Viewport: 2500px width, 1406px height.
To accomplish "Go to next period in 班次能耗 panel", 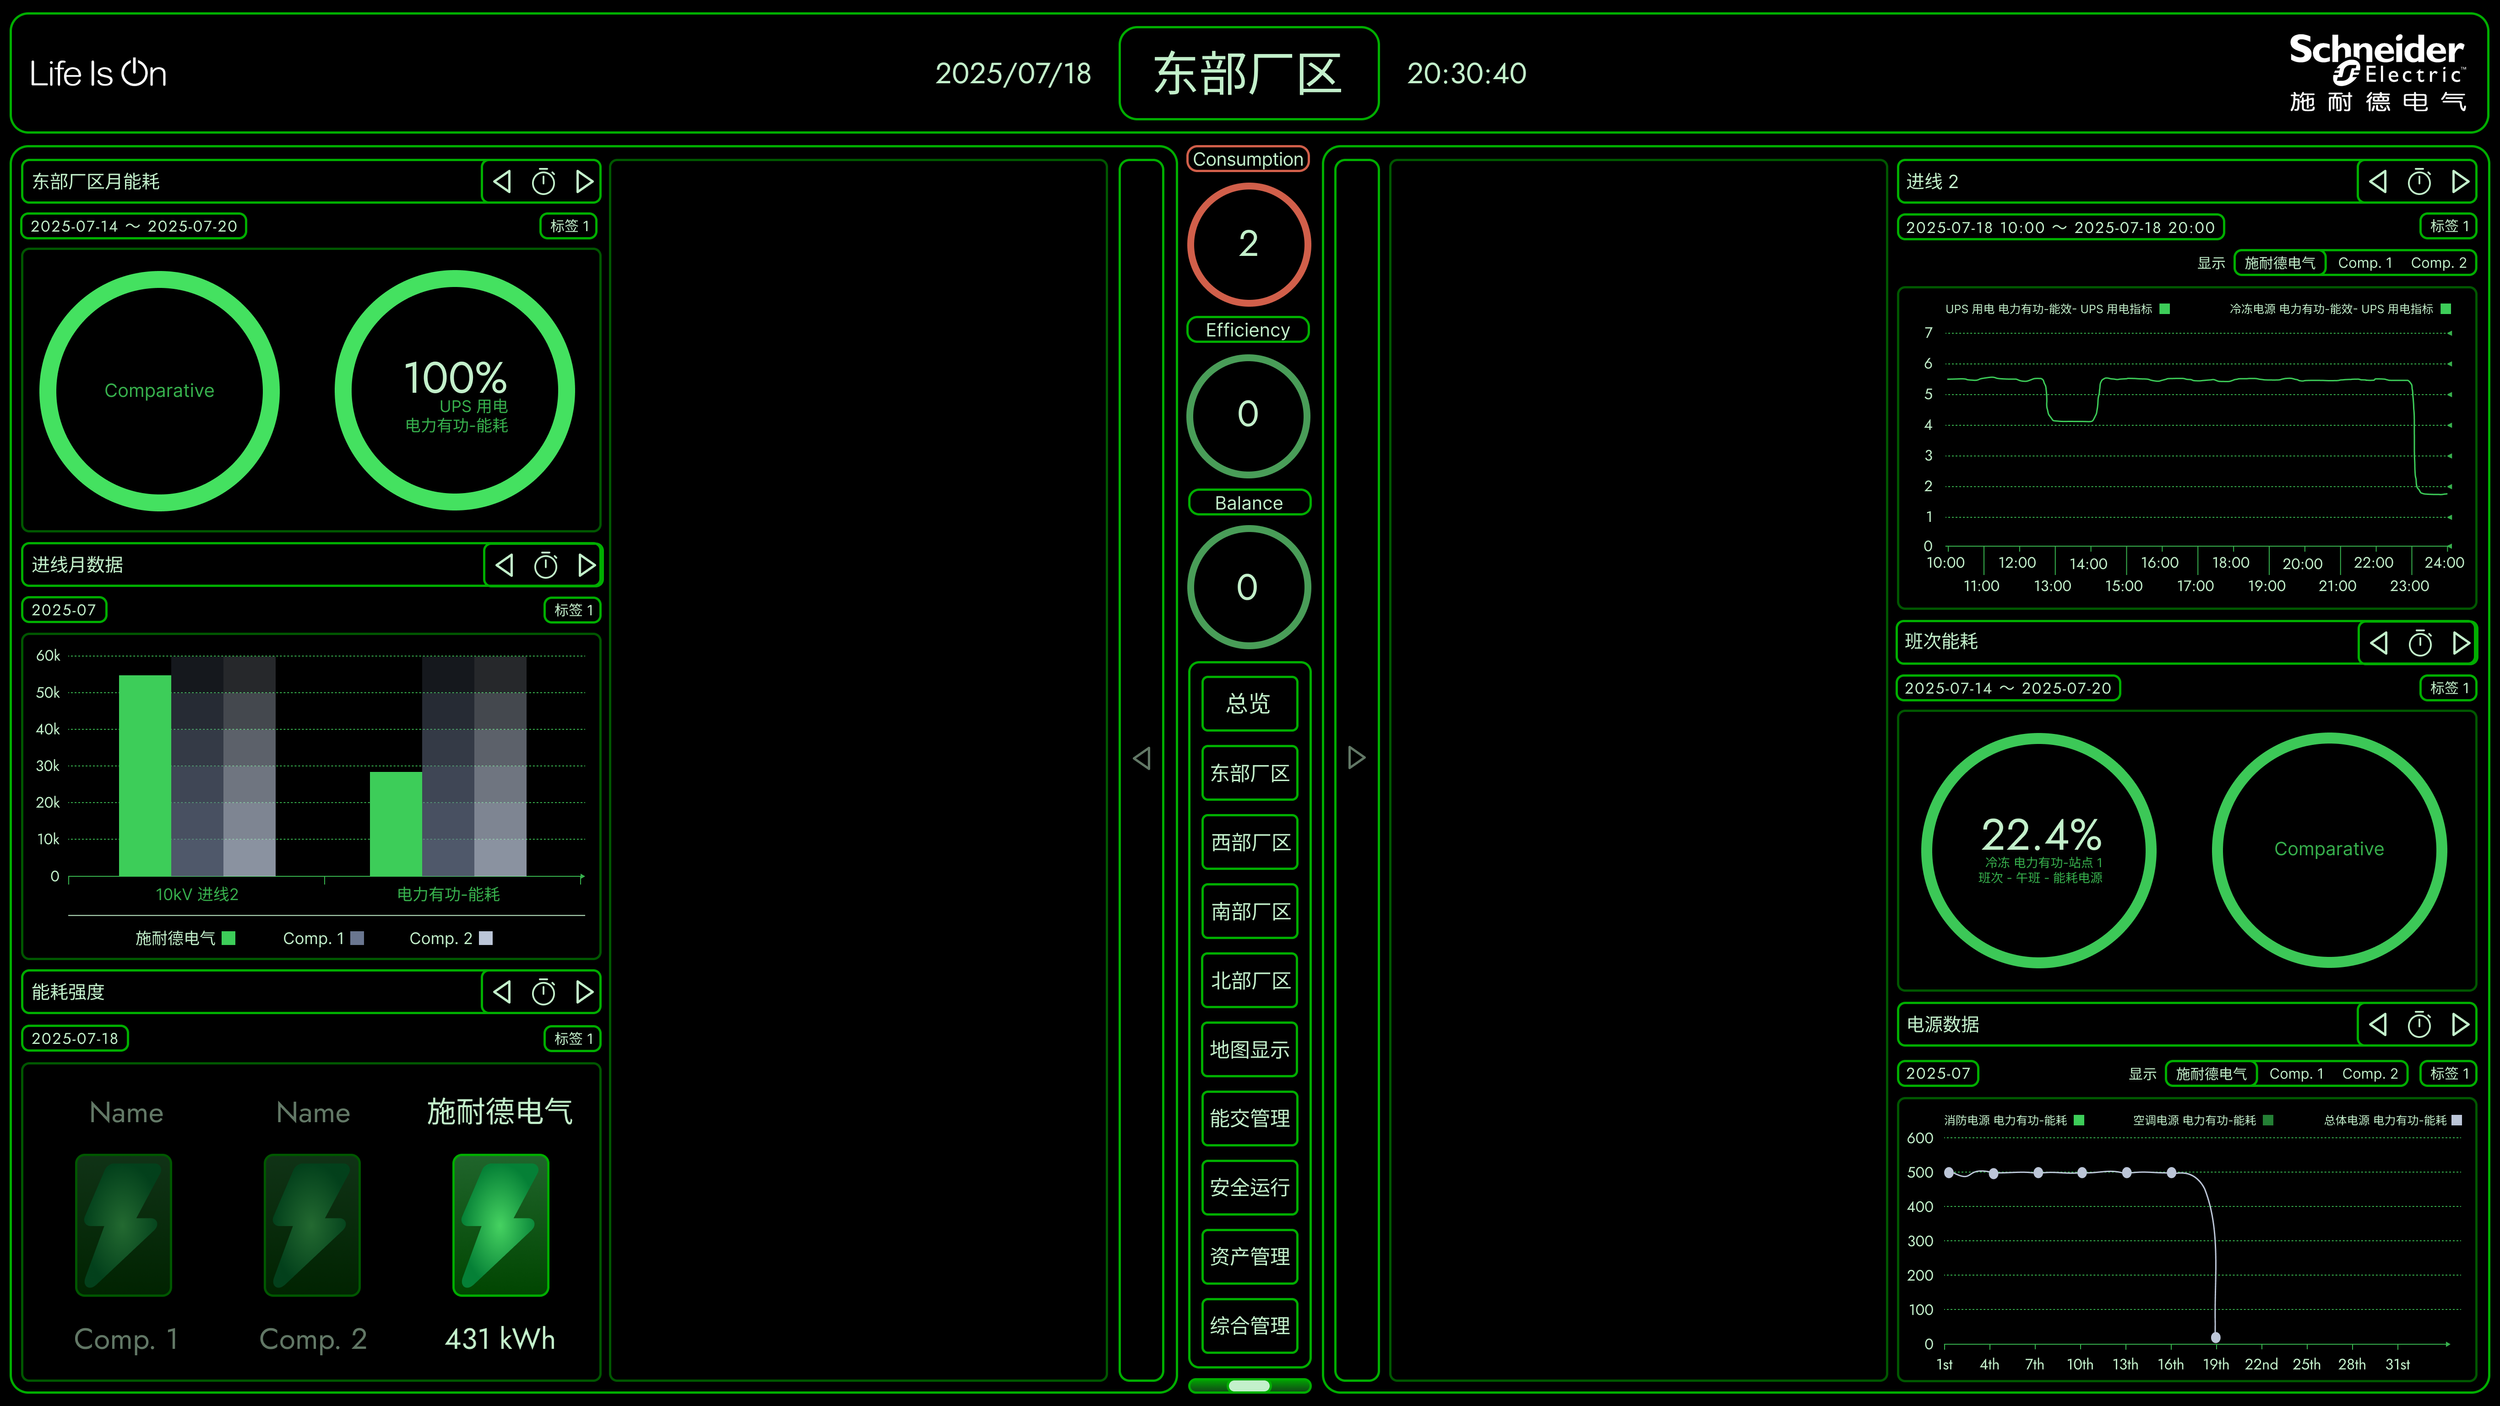I will pos(2461,643).
